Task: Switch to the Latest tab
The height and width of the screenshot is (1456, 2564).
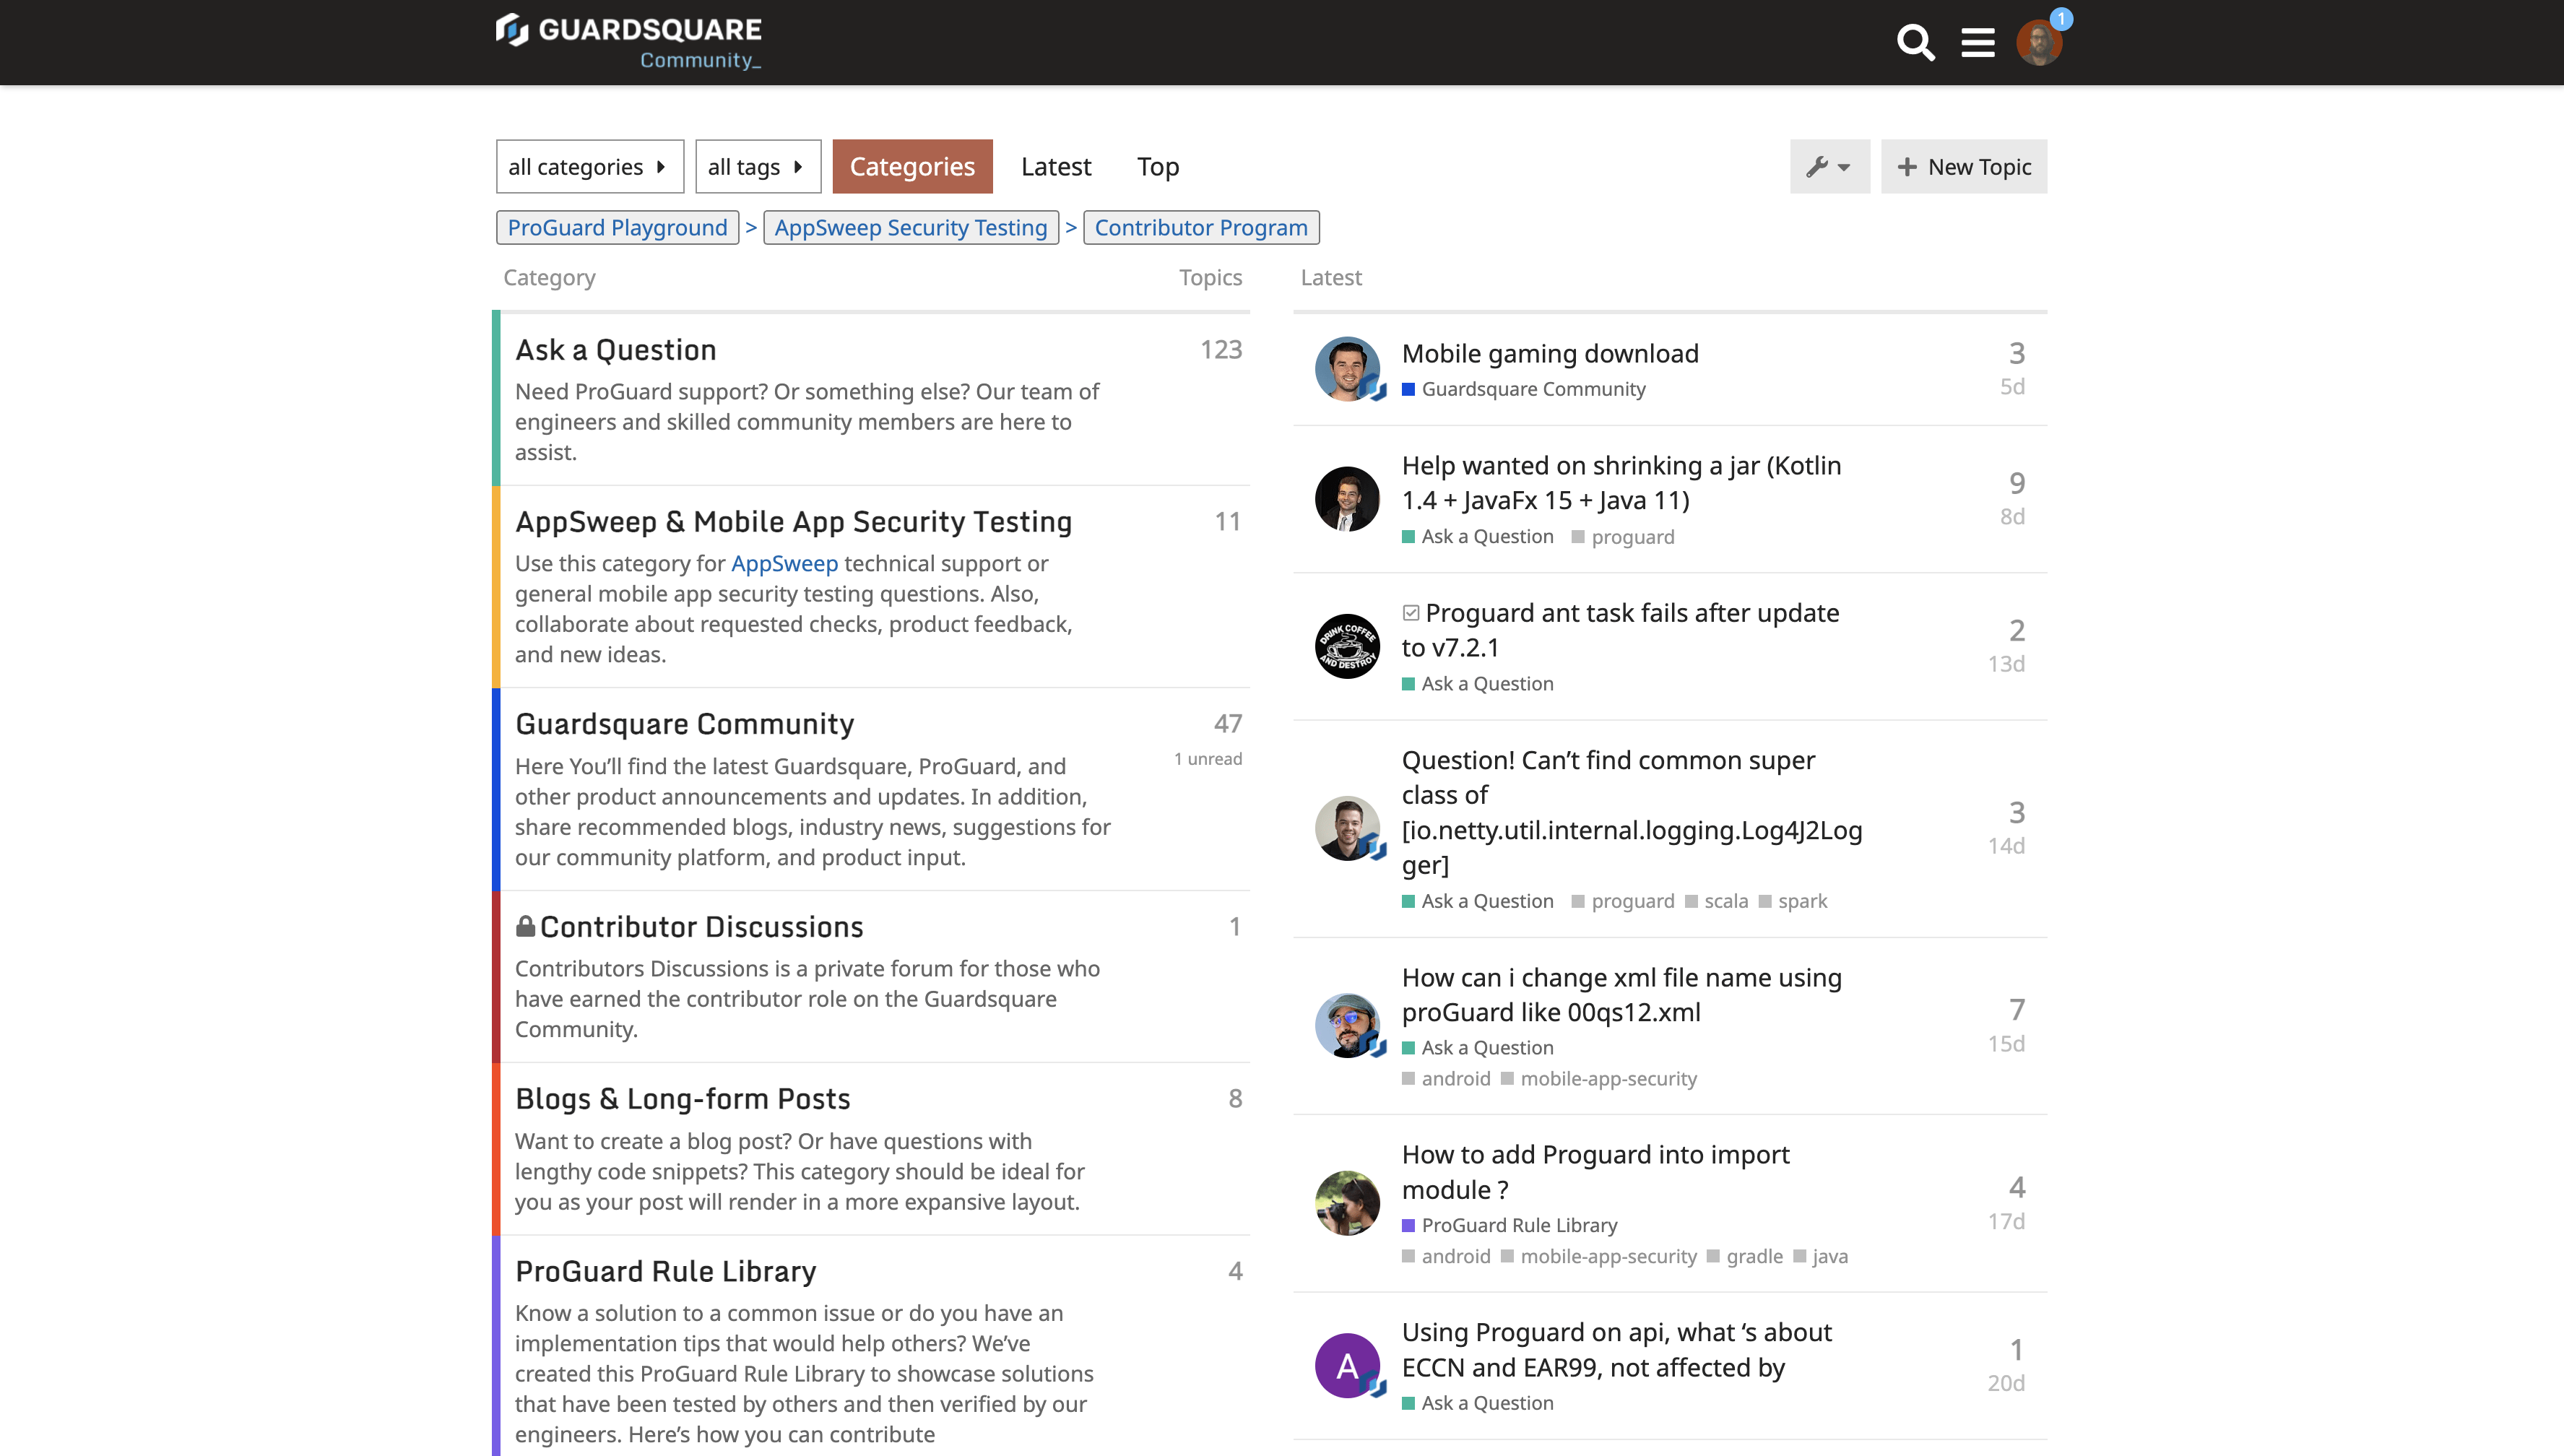Action: (1055, 167)
